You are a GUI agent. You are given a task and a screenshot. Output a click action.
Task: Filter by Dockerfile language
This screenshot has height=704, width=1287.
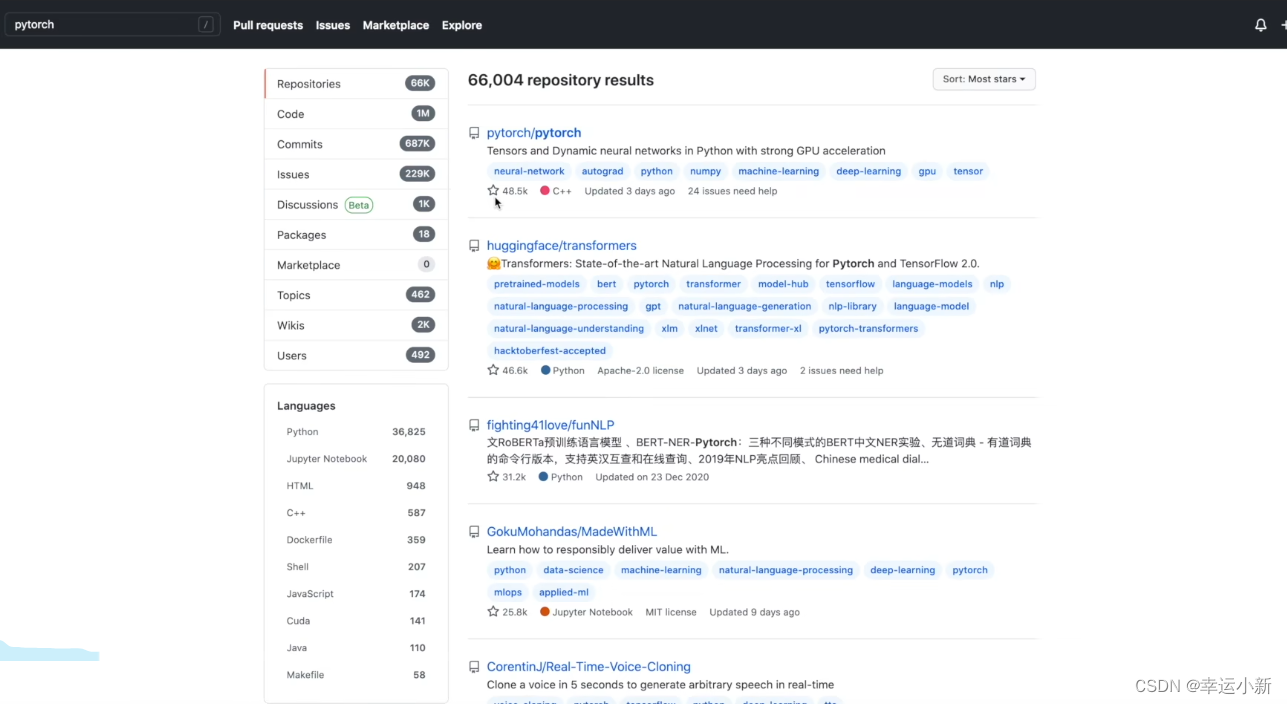tap(356, 540)
